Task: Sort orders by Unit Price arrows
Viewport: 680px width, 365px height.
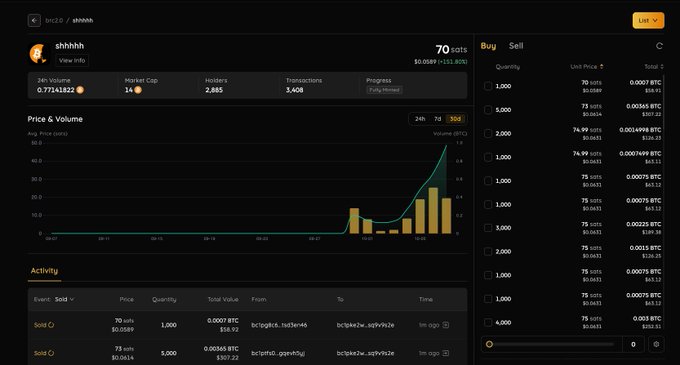Action: (x=602, y=67)
